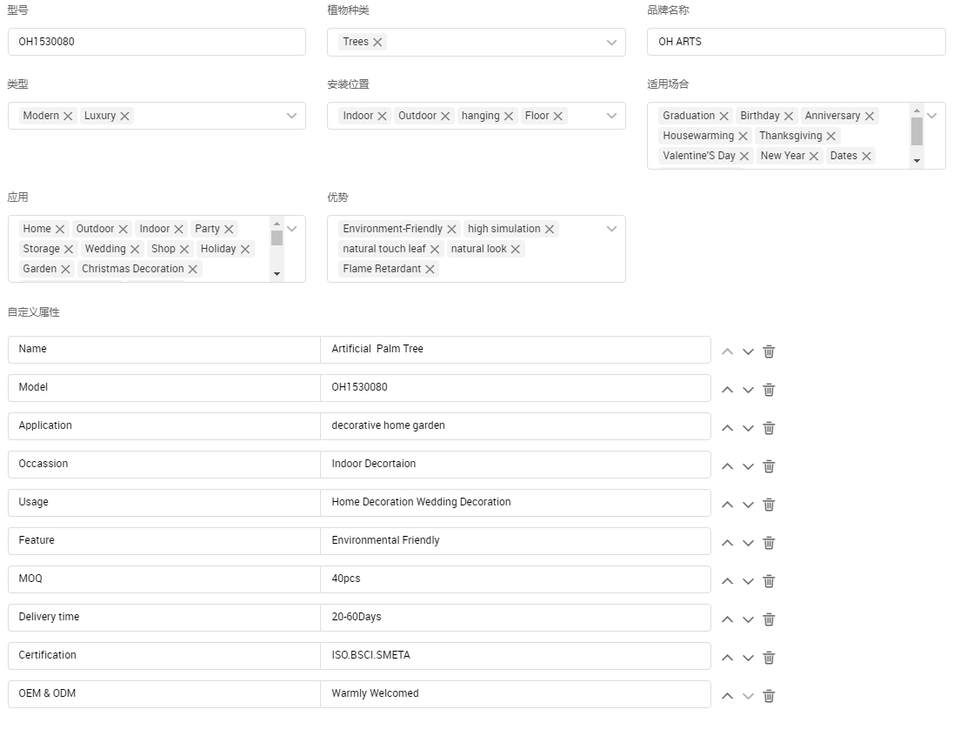The height and width of the screenshot is (736, 960).
Task: Remove the Thanksgiving tag
Action: (831, 136)
